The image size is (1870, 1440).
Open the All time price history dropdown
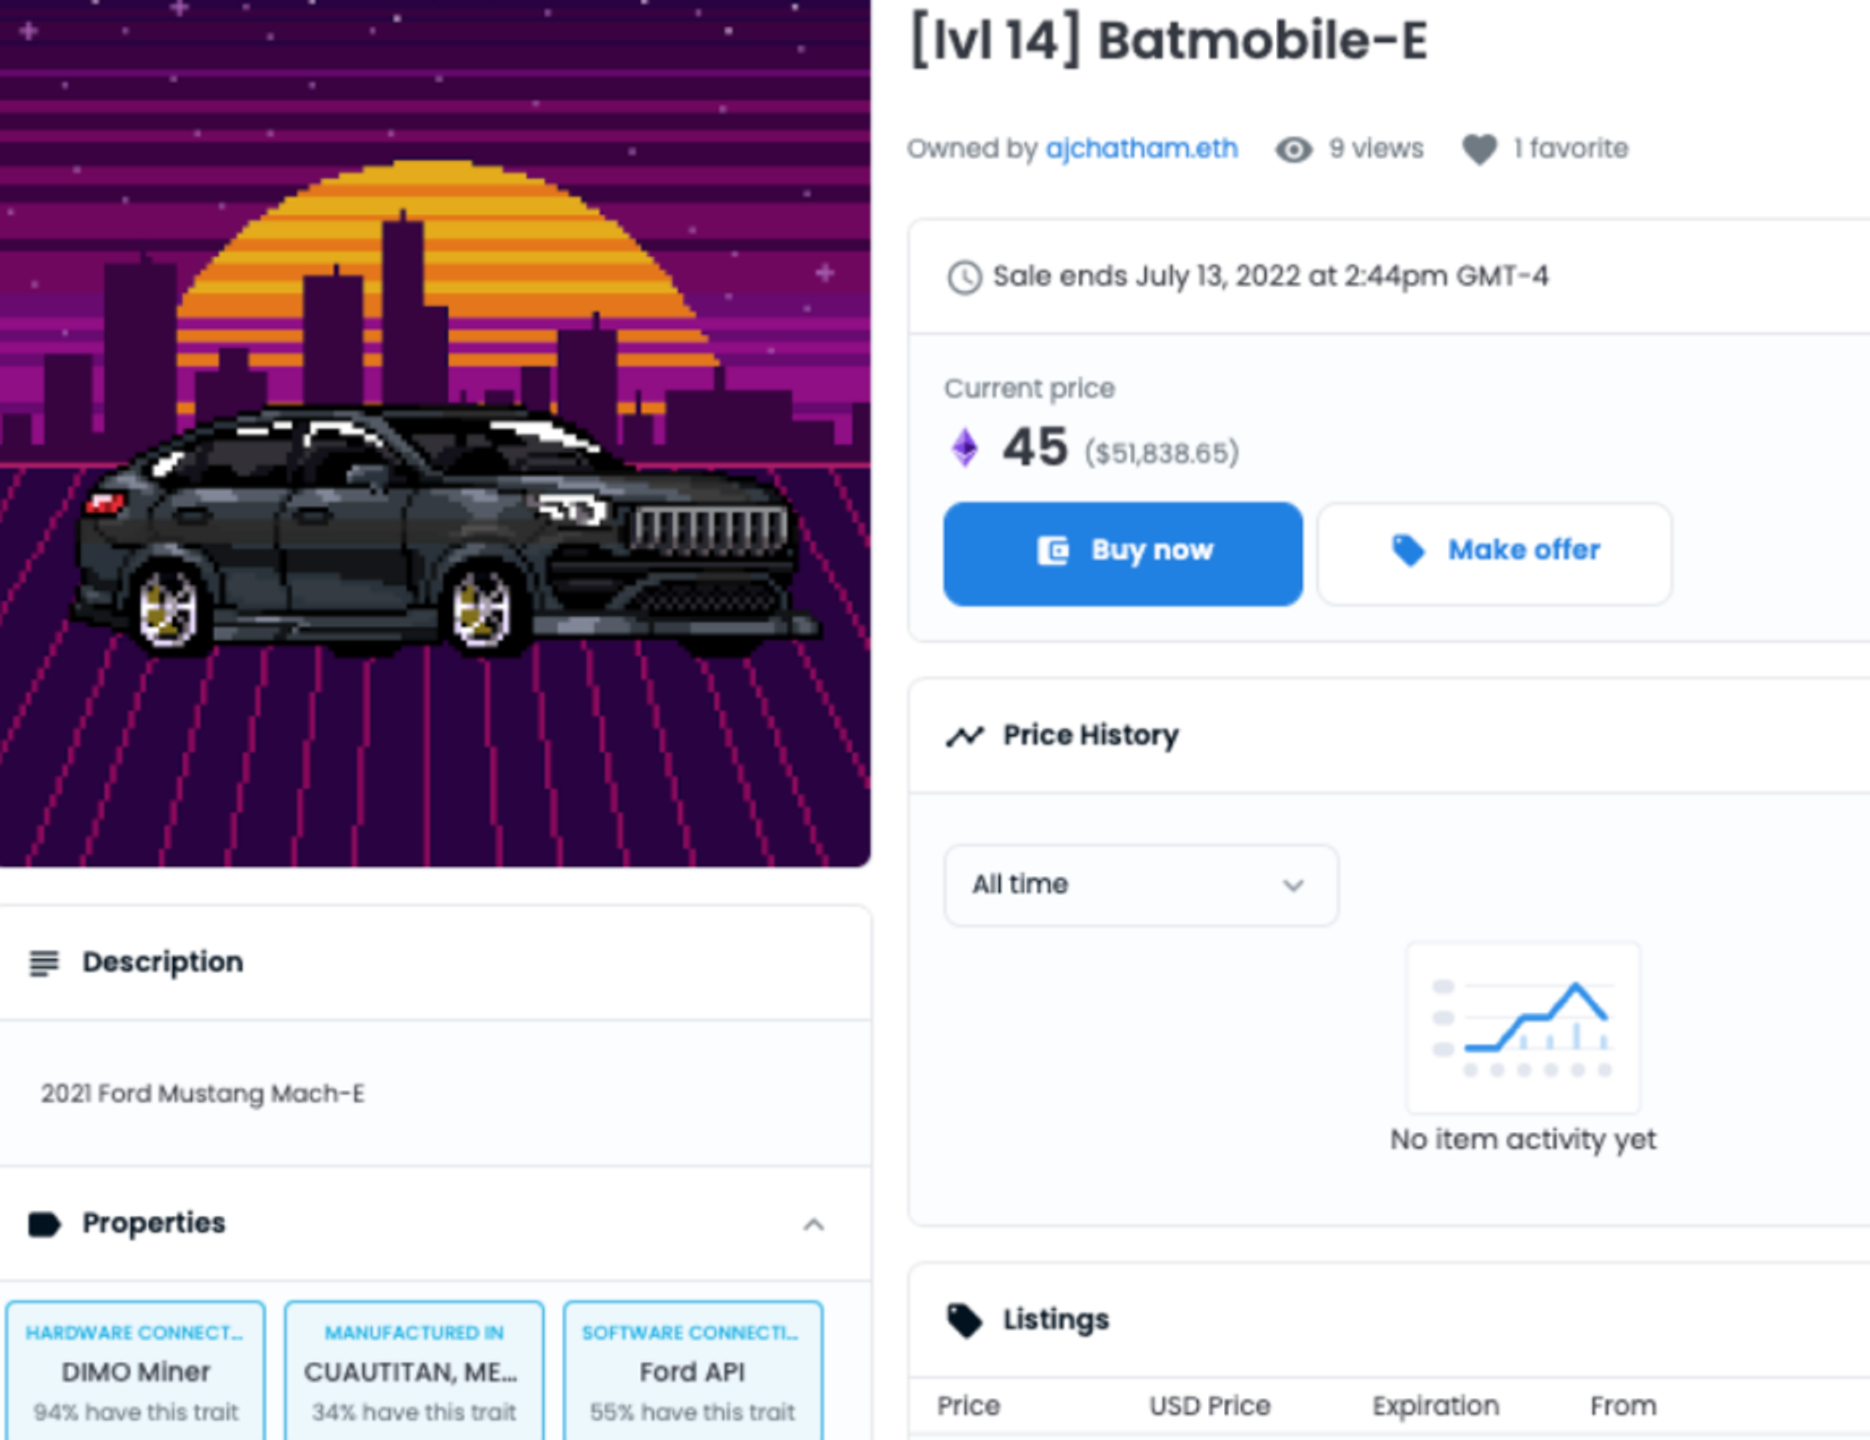pos(1140,885)
